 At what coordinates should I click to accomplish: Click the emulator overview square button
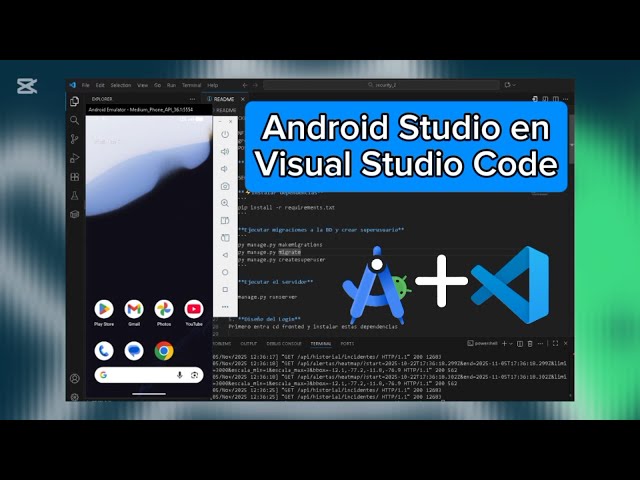click(225, 289)
